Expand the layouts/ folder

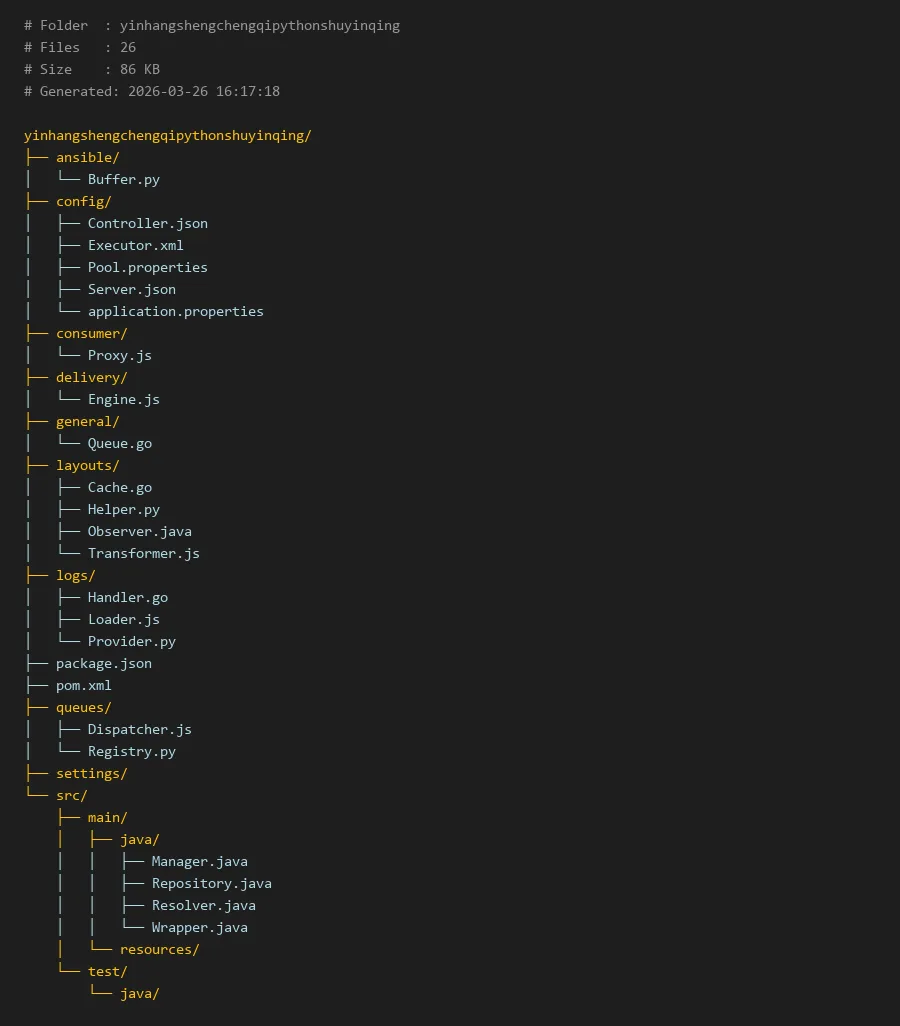tap(88, 465)
